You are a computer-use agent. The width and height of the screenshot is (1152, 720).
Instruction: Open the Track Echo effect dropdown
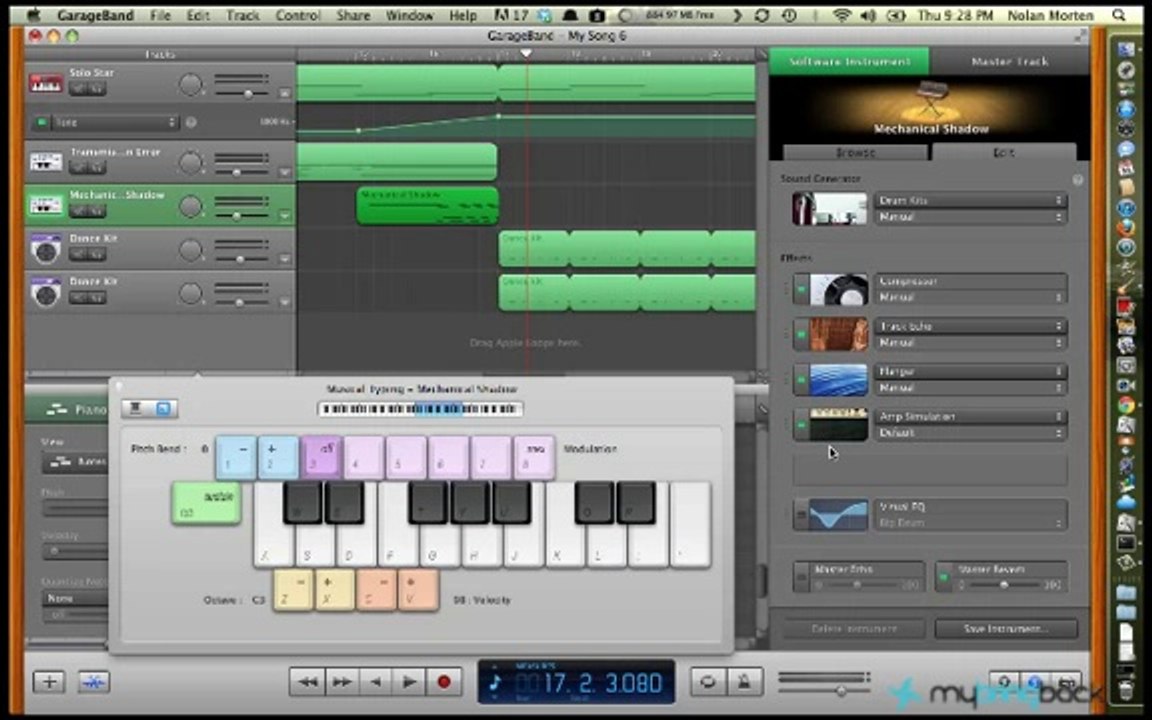tap(970, 325)
